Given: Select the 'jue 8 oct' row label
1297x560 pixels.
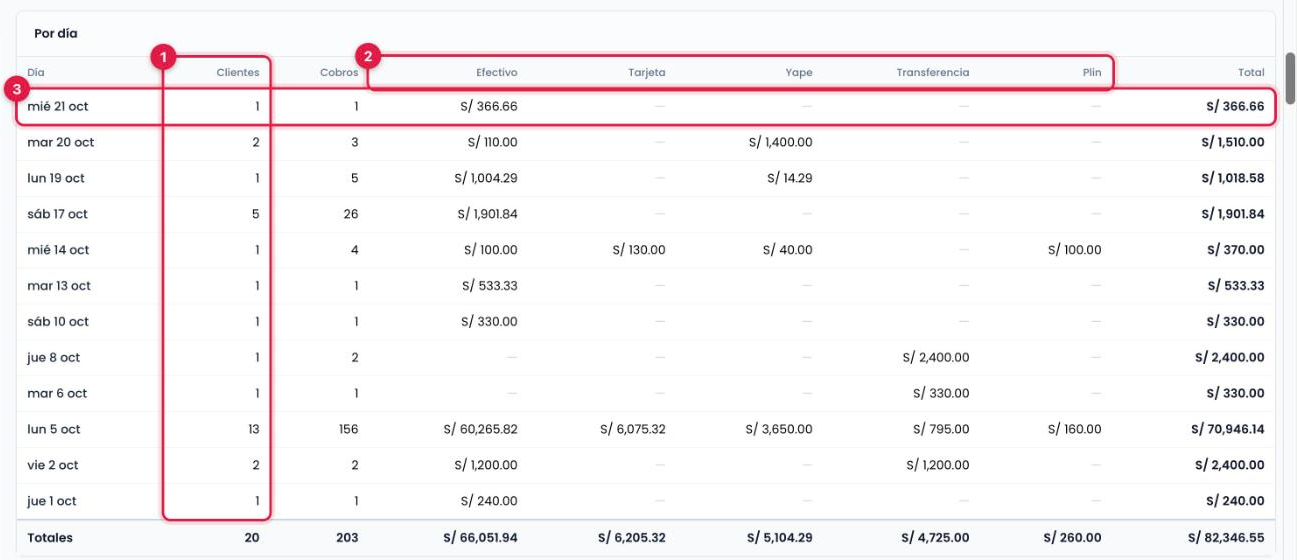Looking at the screenshot, I should (54, 358).
